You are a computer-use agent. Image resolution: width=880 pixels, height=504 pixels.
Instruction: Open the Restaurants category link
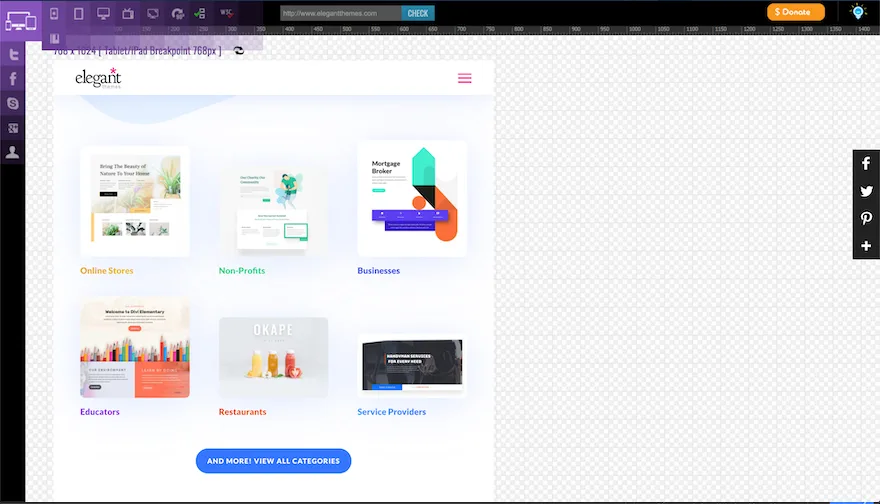242,411
